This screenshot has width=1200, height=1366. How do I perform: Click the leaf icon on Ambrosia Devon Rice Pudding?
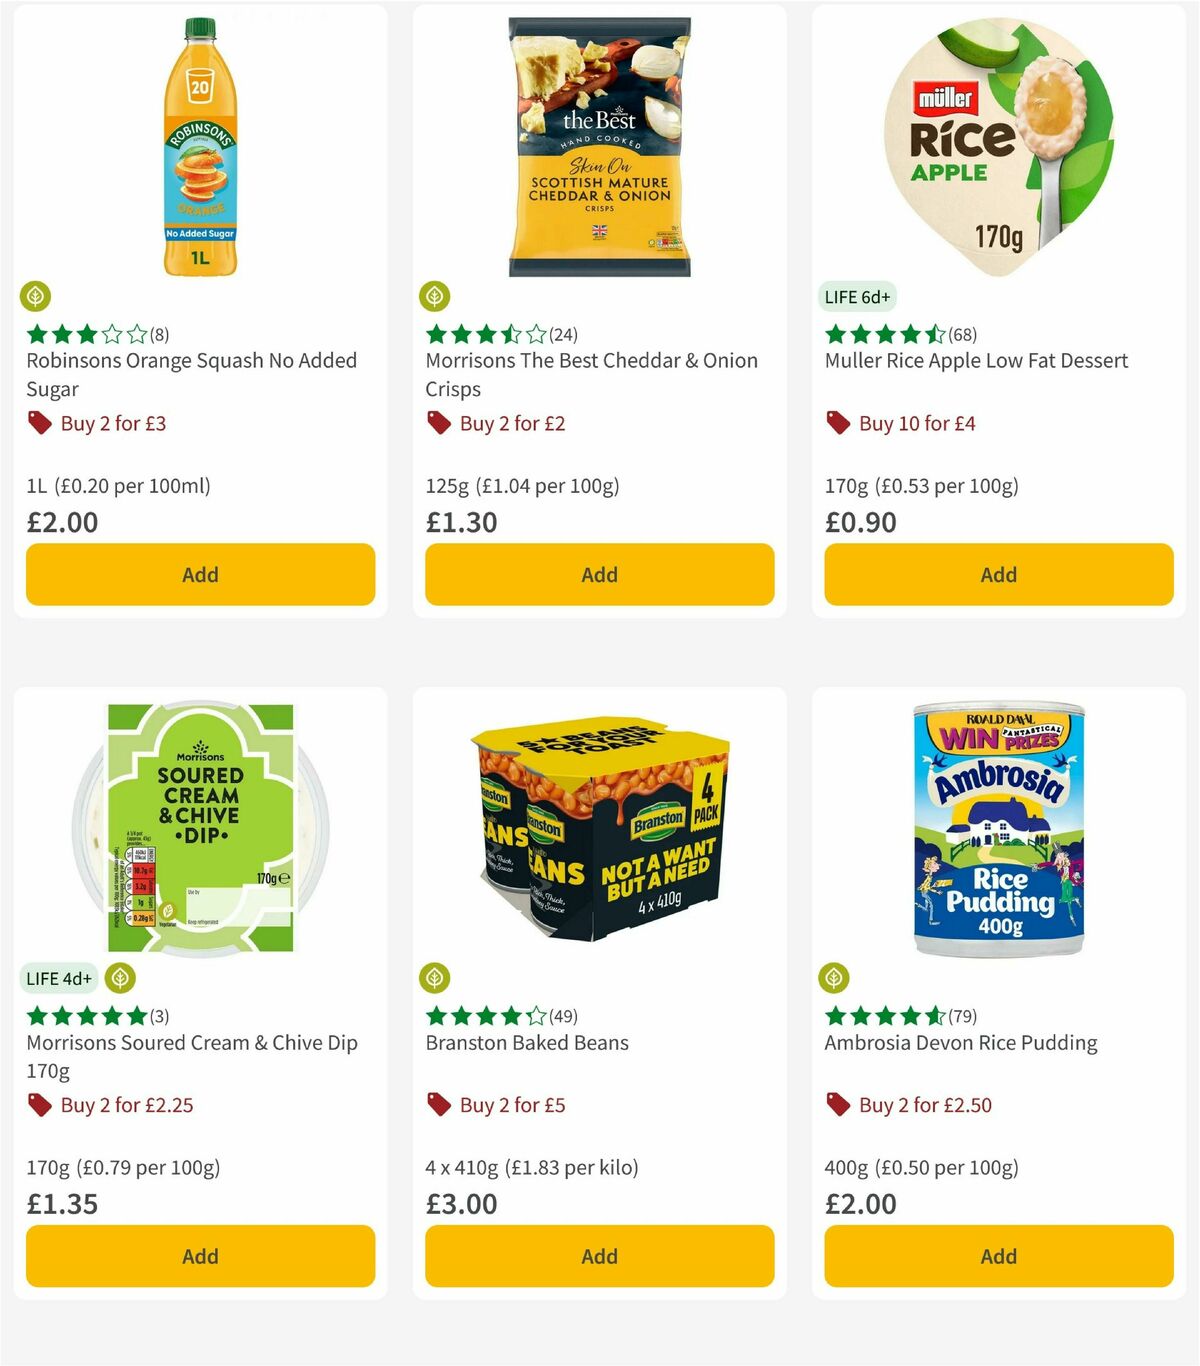pos(835,978)
